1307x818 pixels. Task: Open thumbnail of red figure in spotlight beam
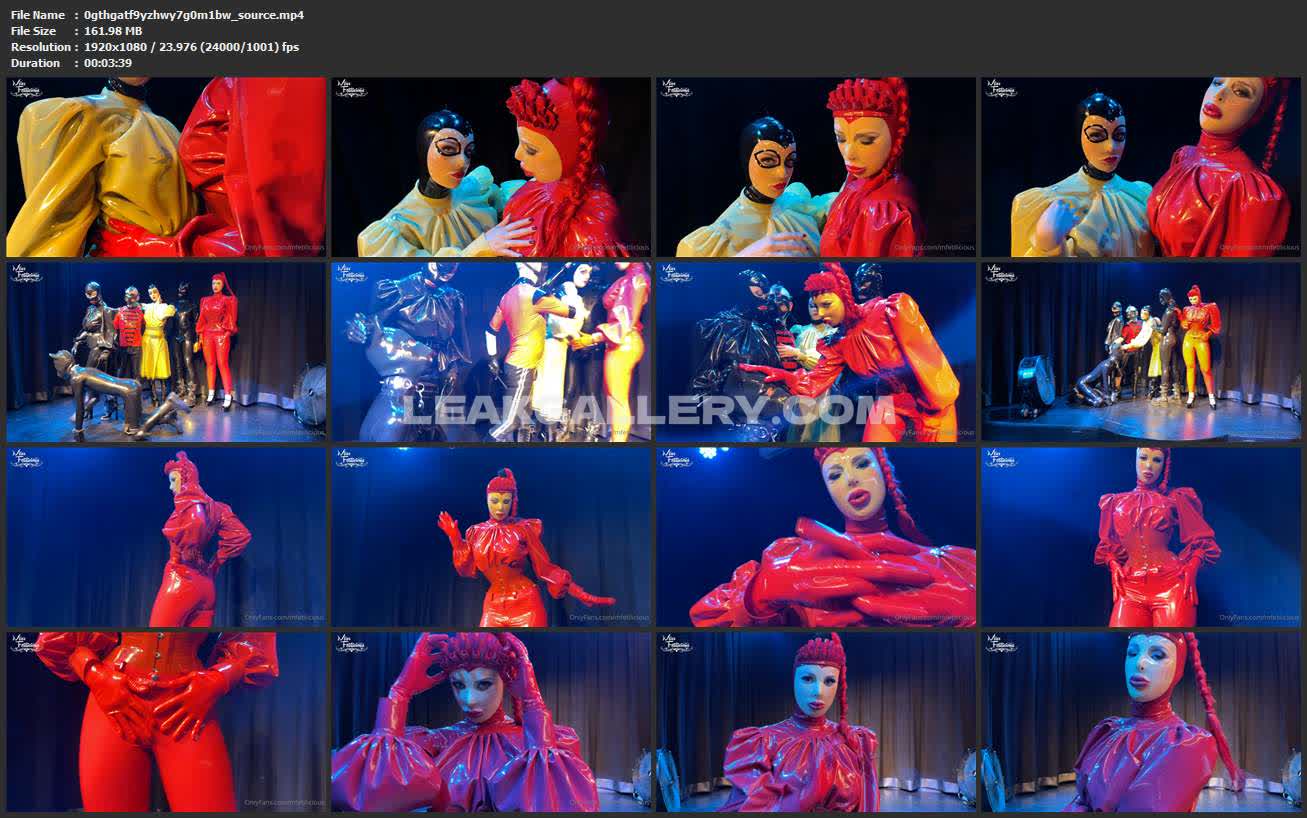point(1140,537)
